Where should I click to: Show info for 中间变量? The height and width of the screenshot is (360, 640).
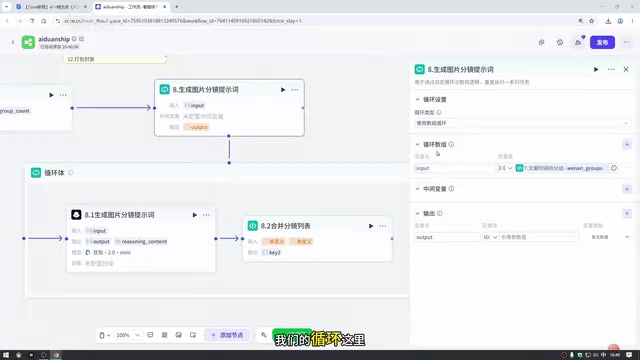(451, 189)
